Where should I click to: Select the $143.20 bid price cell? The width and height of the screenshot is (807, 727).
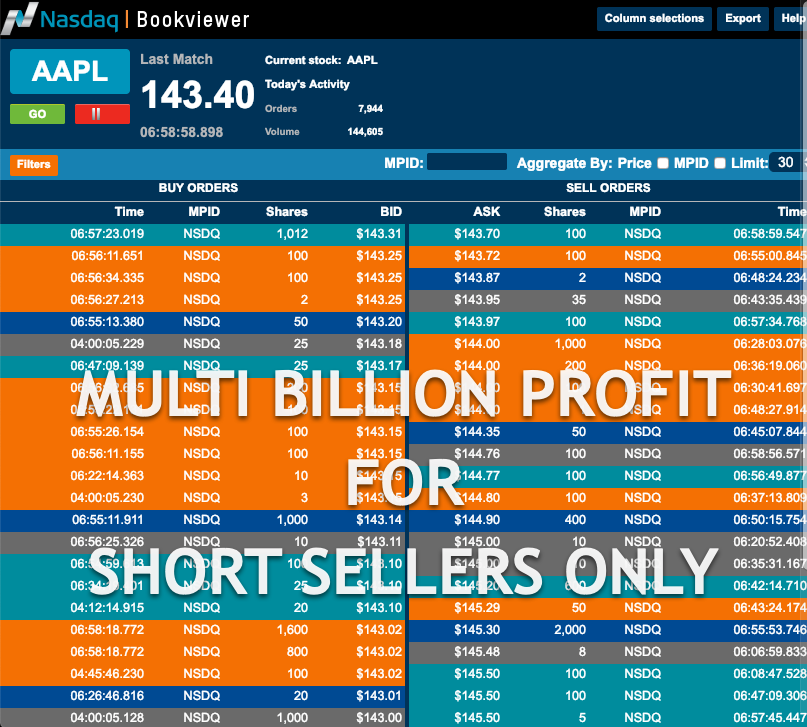point(378,322)
